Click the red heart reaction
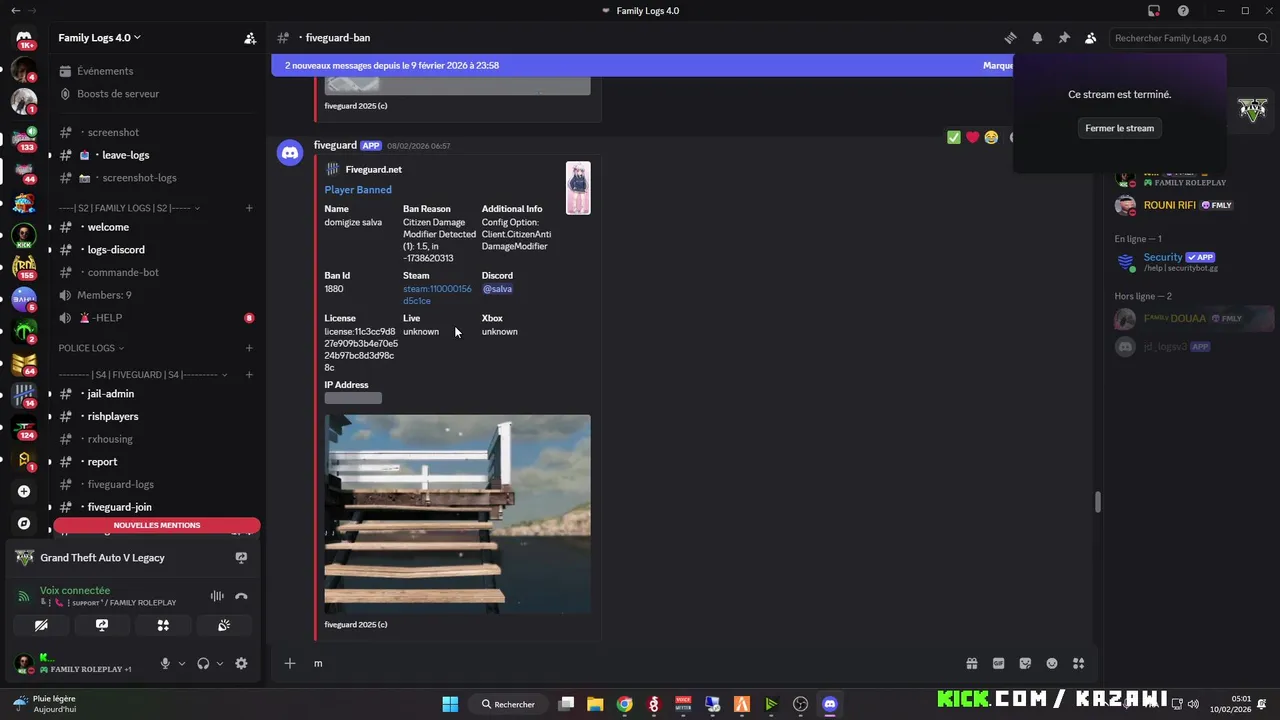The image size is (1280, 720). point(972,137)
